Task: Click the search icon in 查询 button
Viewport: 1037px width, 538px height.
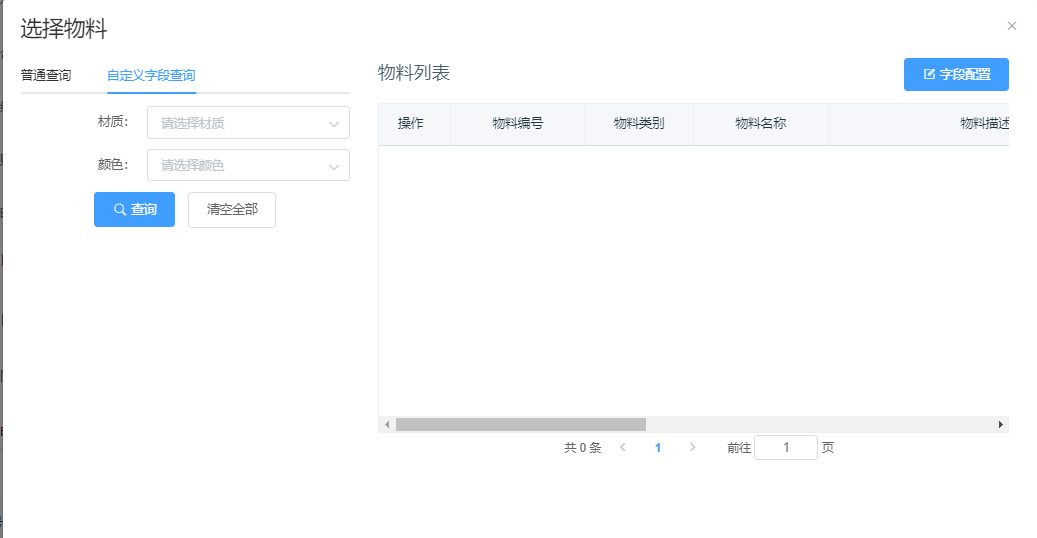Action: pyautogui.click(x=120, y=210)
